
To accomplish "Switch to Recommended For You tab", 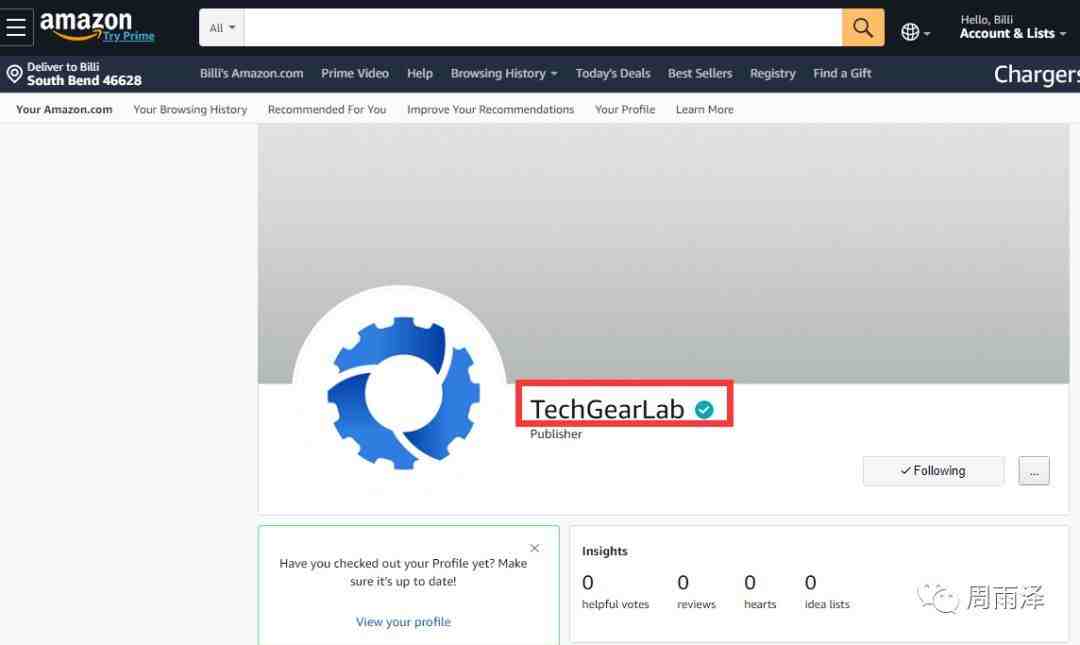I will tap(326, 109).
